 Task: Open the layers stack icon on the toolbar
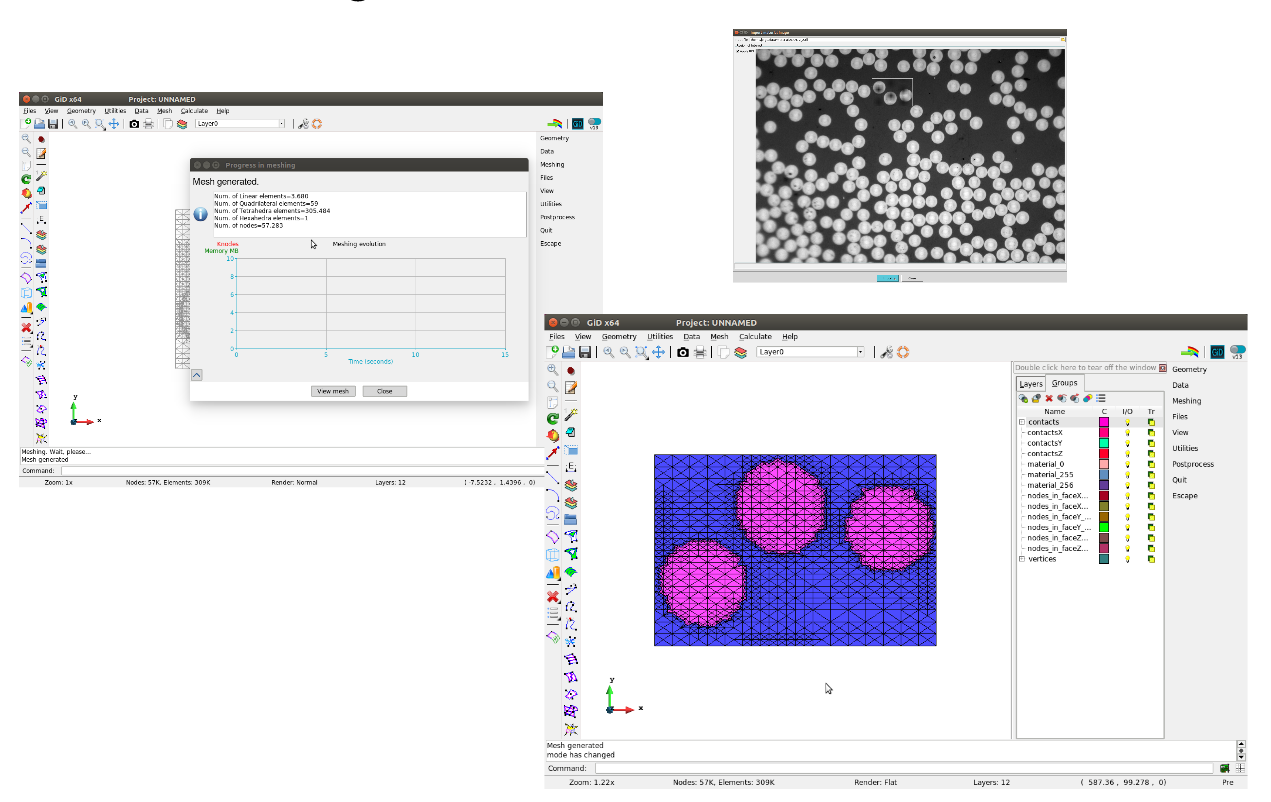(x=741, y=352)
